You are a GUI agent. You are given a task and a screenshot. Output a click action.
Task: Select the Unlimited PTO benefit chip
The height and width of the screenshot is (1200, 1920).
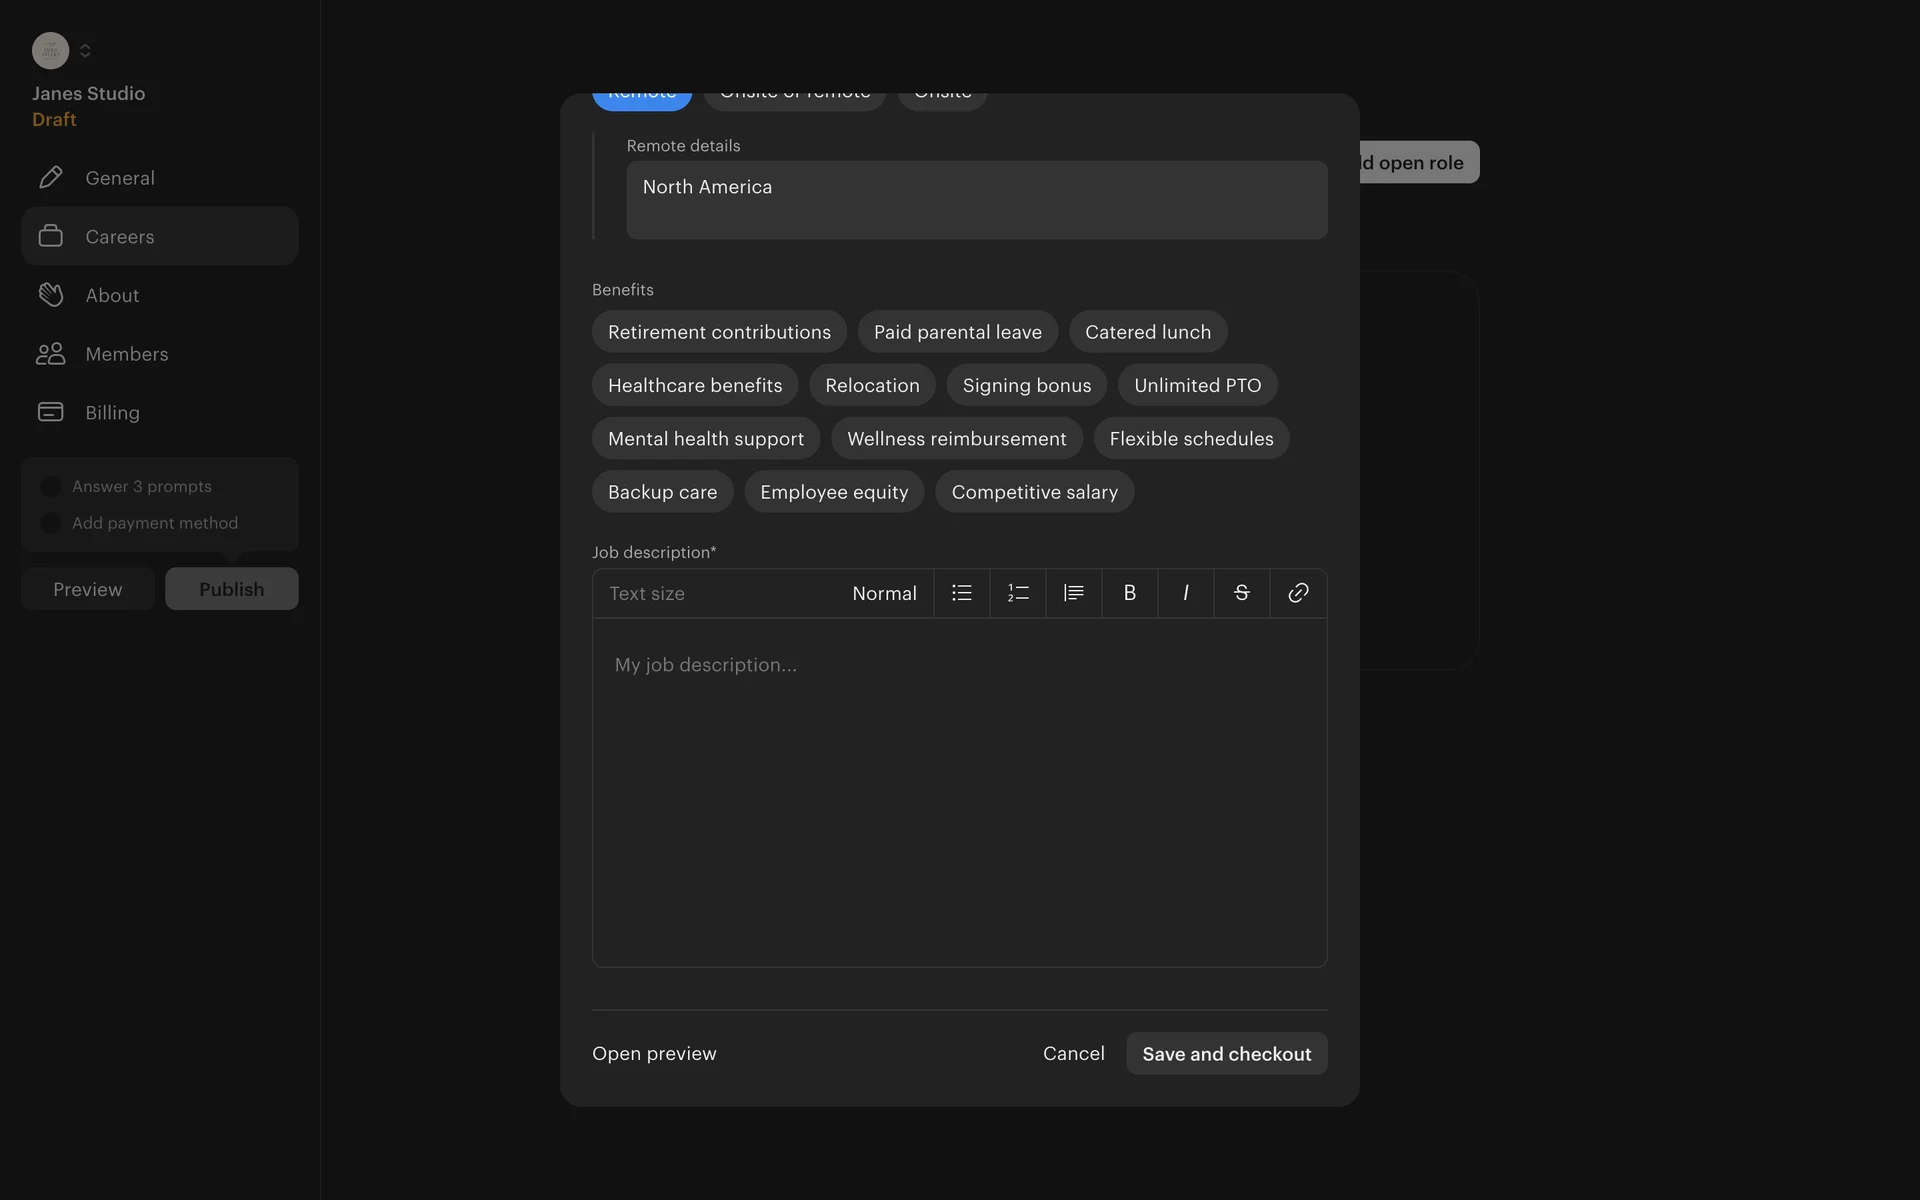pos(1197,385)
